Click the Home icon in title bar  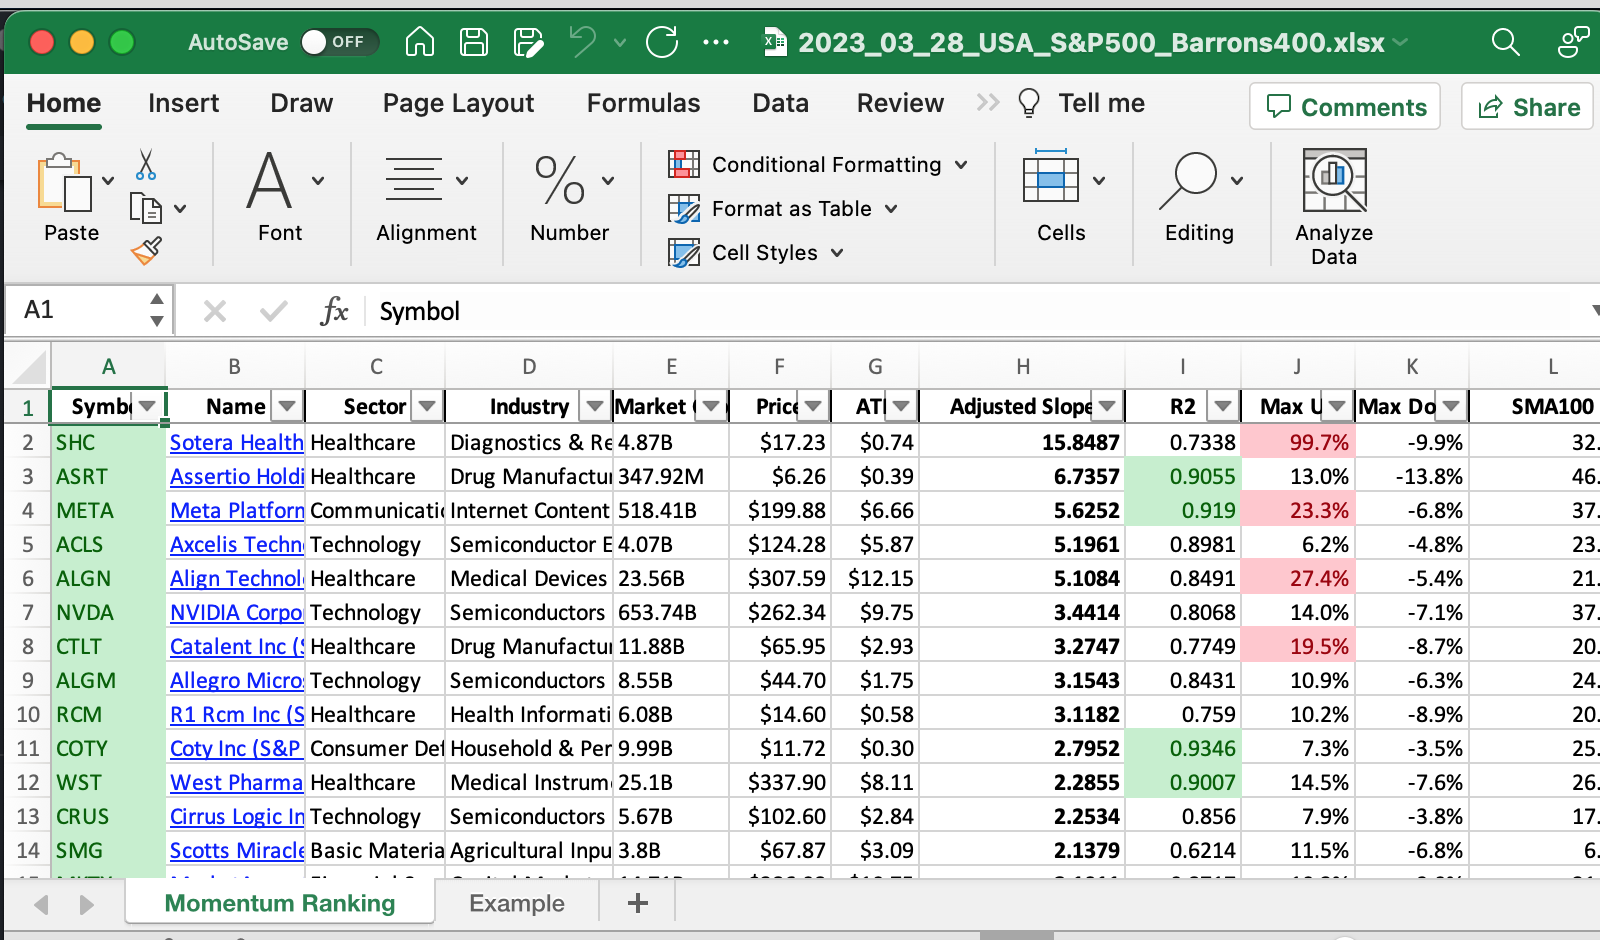420,42
